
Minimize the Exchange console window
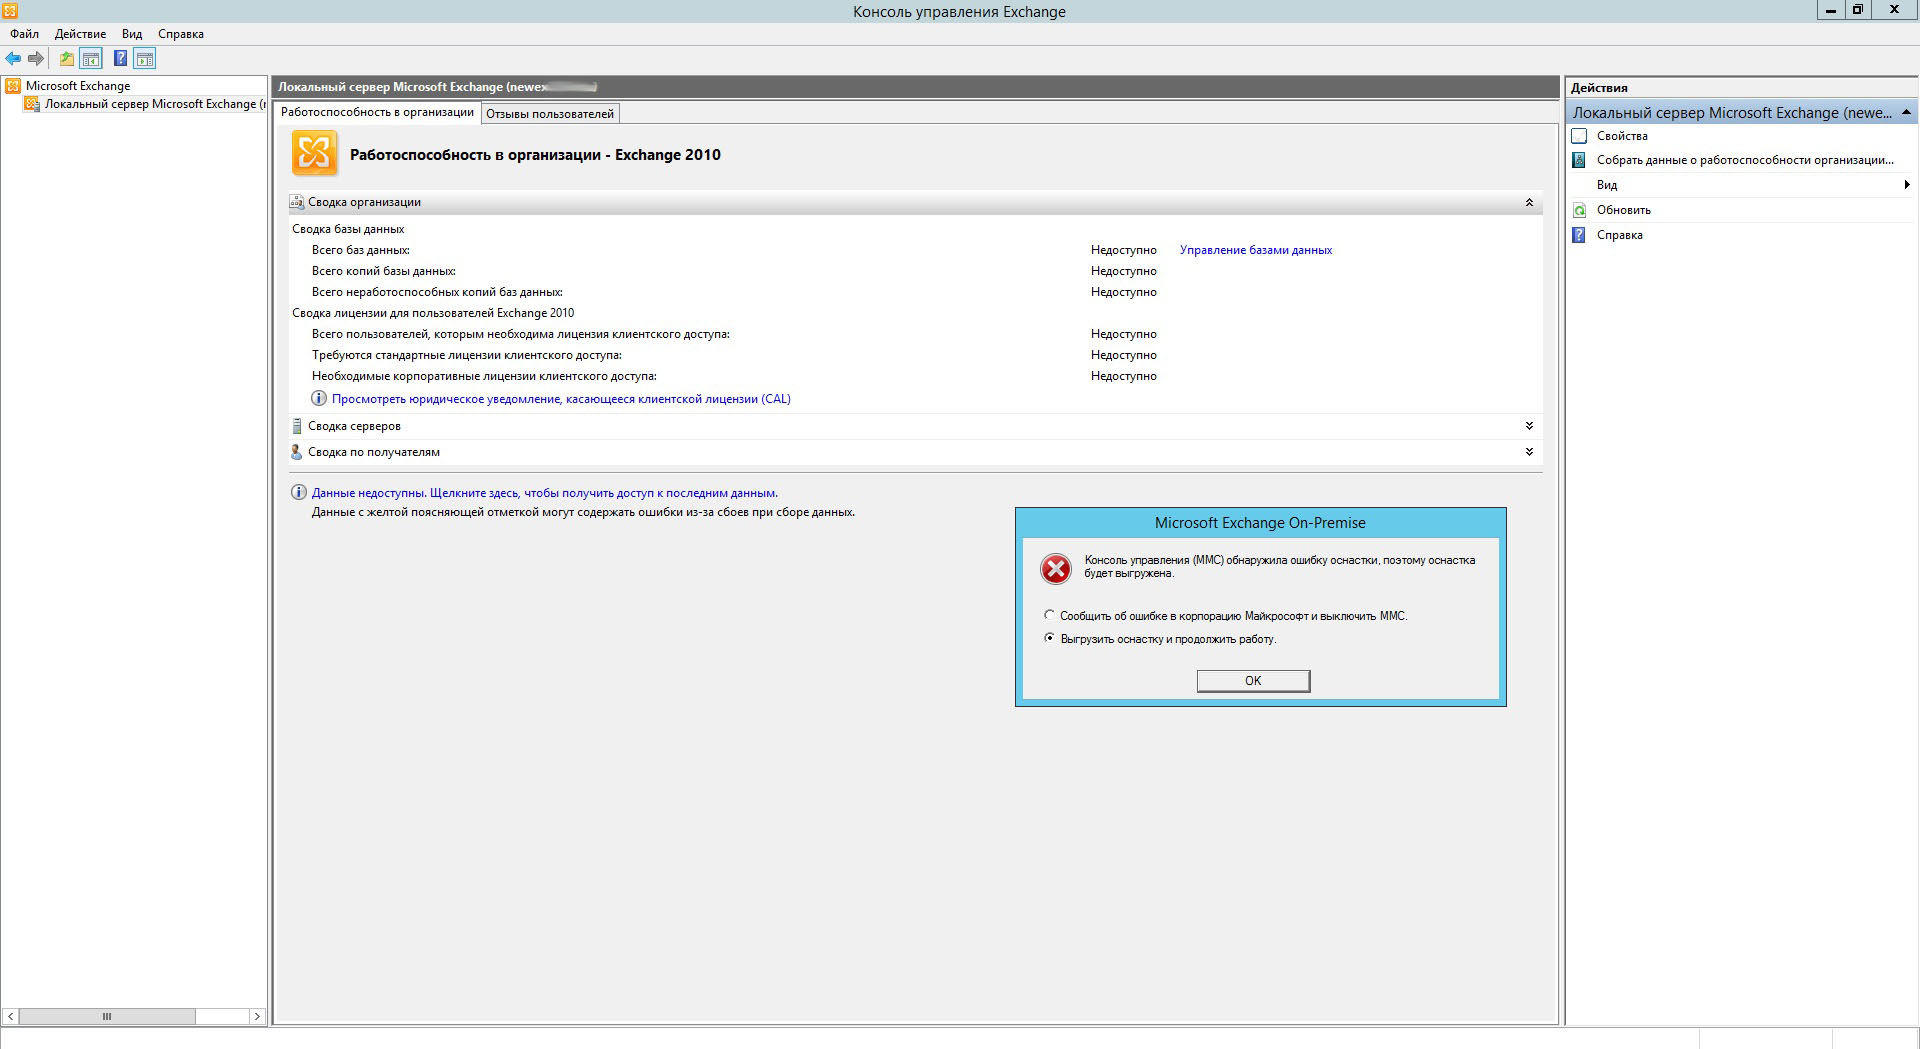pos(1830,10)
